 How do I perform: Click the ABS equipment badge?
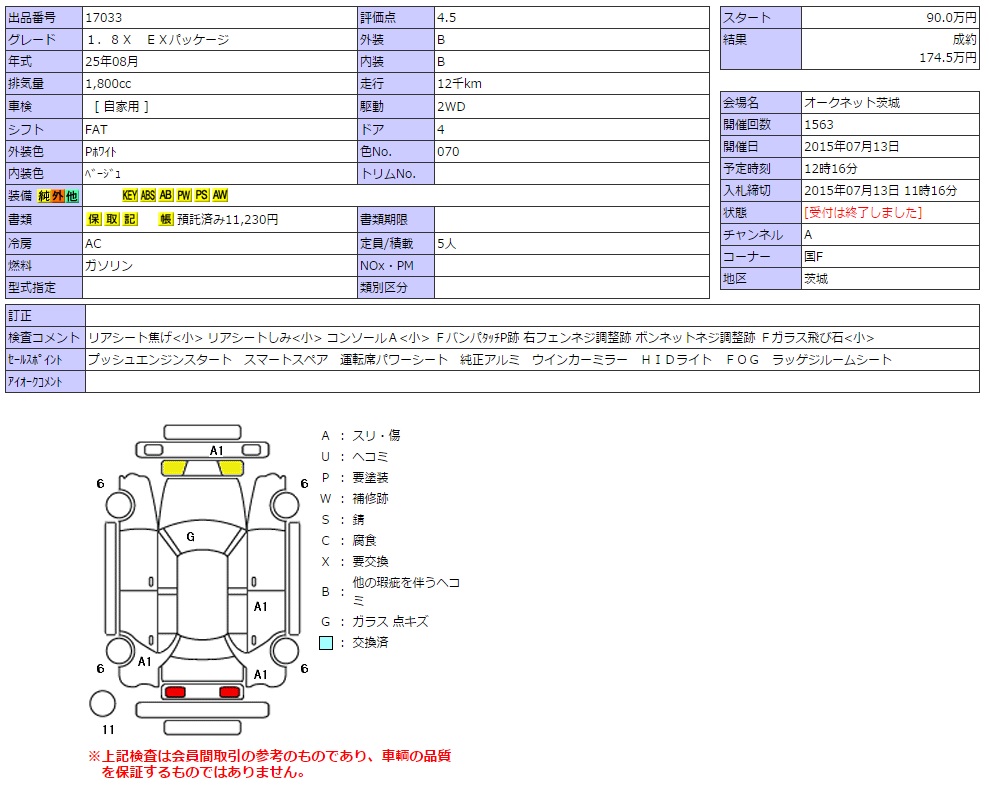pyautogui.click(x=148, y=196)
